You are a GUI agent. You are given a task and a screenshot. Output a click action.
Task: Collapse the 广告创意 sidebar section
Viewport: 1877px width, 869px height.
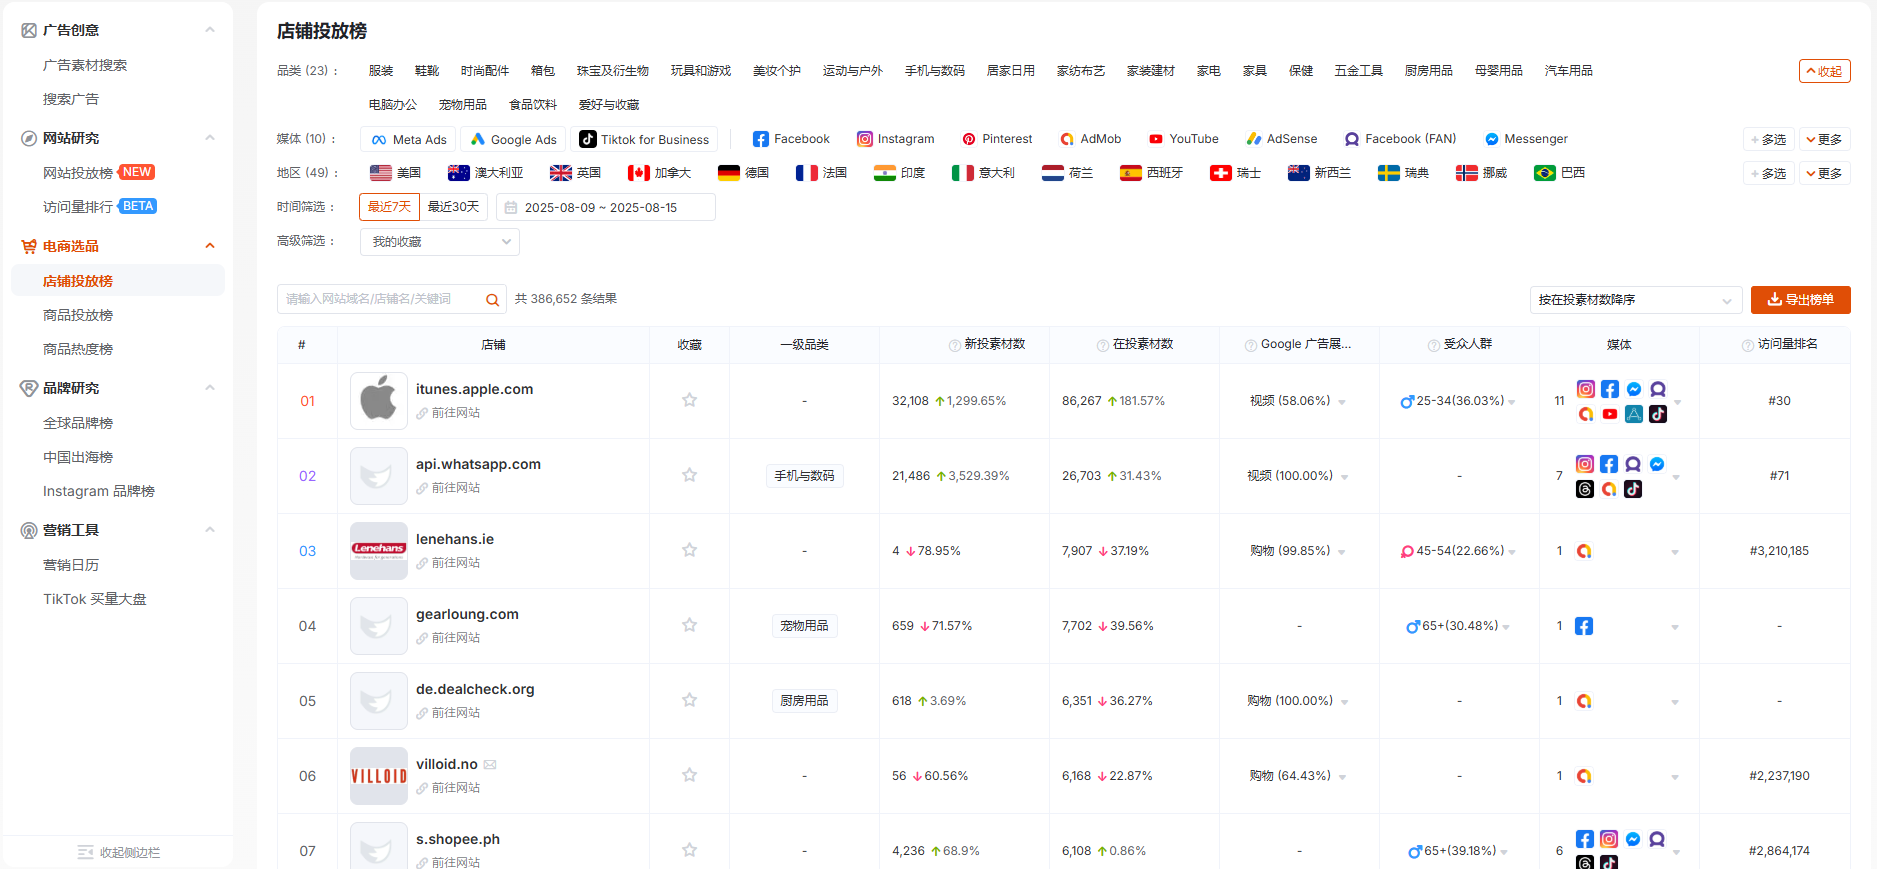coord(210,30)
